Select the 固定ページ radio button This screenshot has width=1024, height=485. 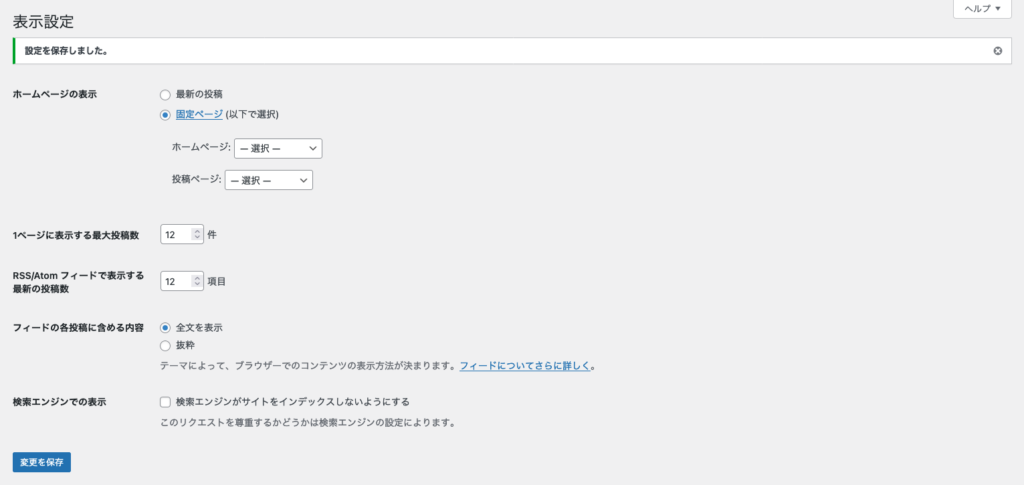(x=165, y=115)
